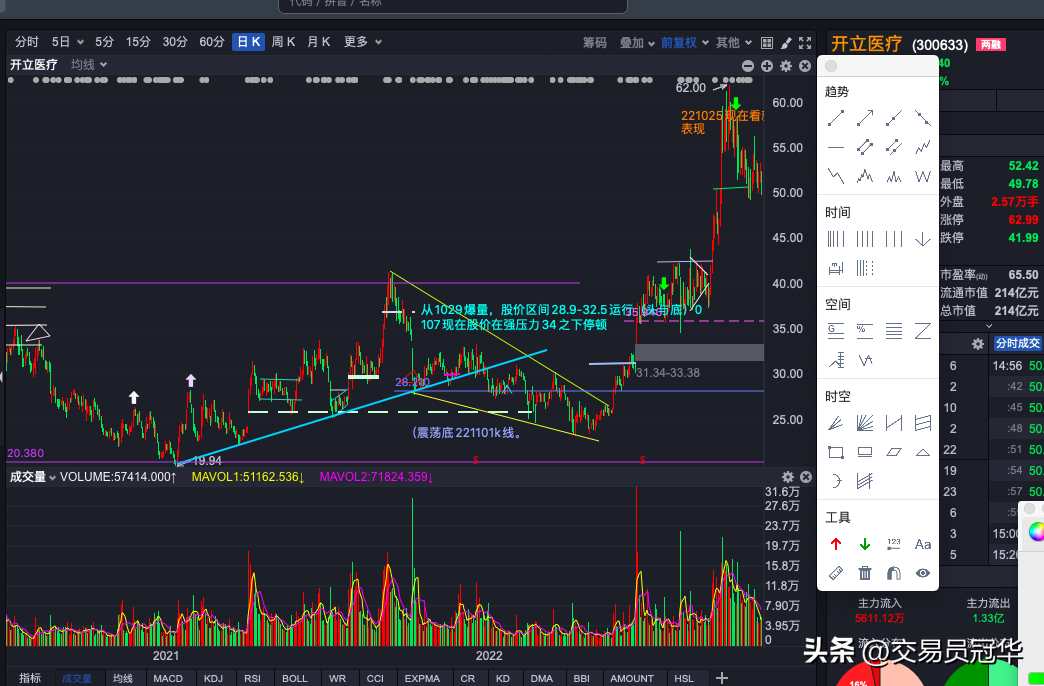
Task: Open settings gear beside 分时成交
Action: tap(977, 344)
